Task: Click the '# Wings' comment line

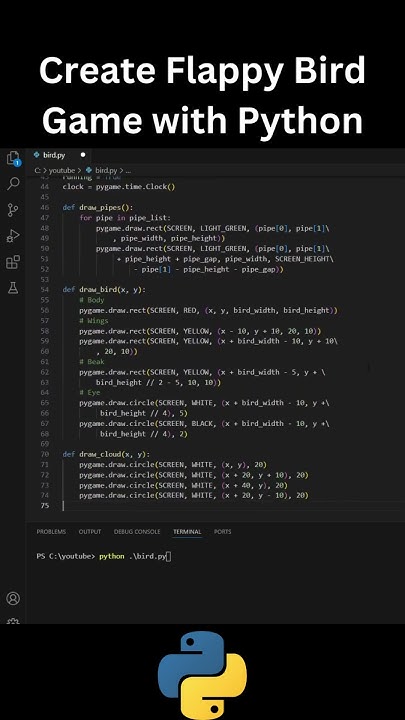Action: point(94,321)
